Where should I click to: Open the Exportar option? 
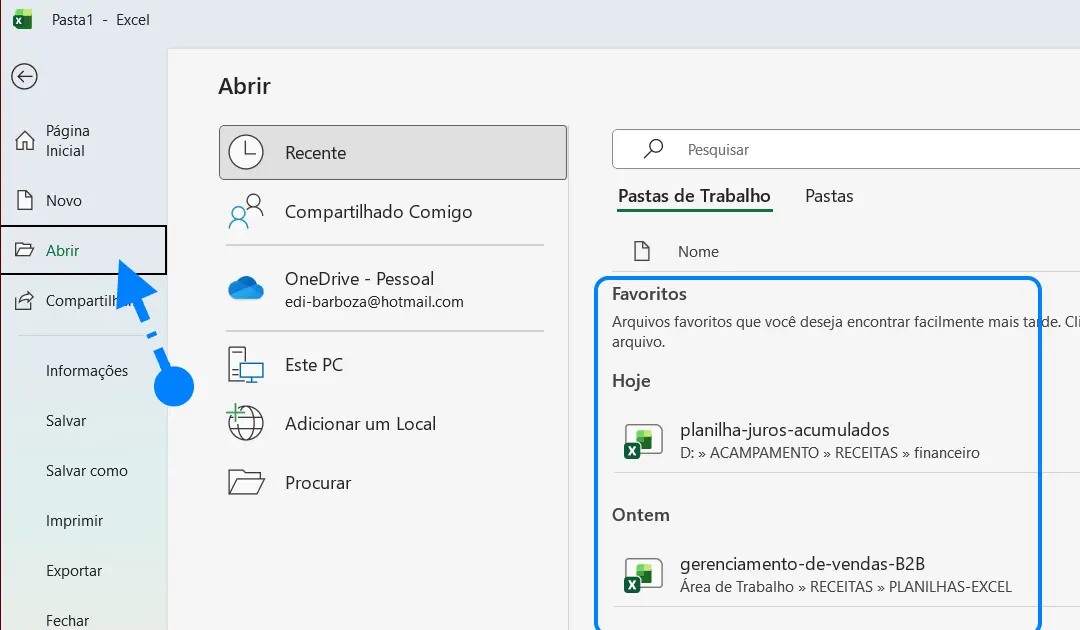(x=74, y=570)
